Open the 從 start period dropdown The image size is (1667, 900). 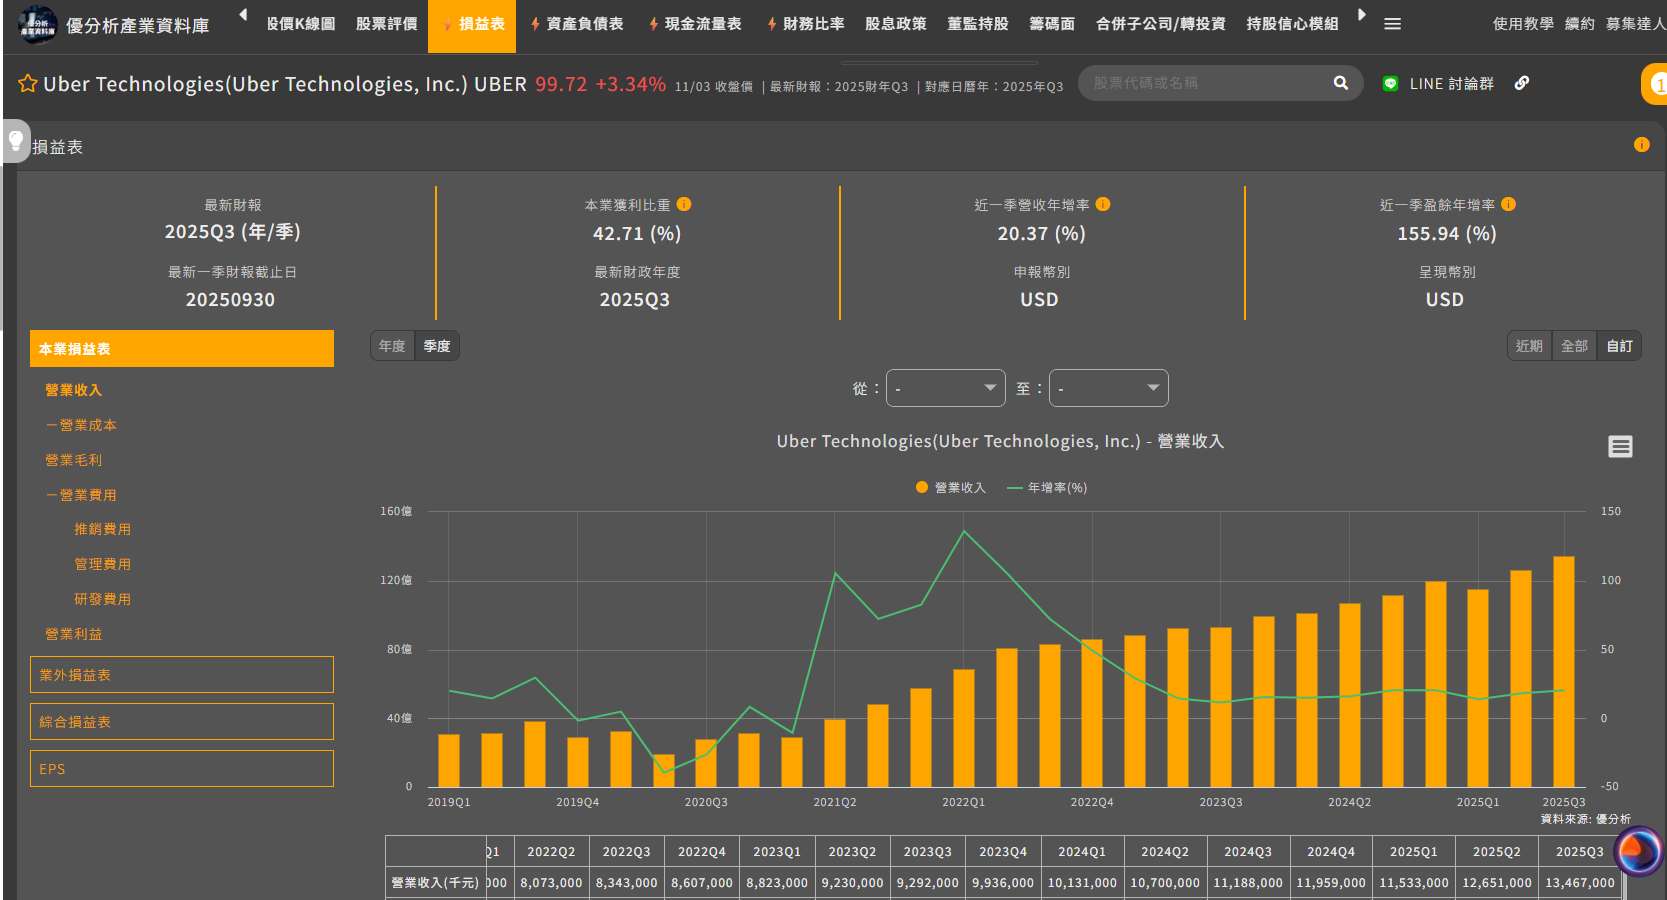click(x=945, y=388)
